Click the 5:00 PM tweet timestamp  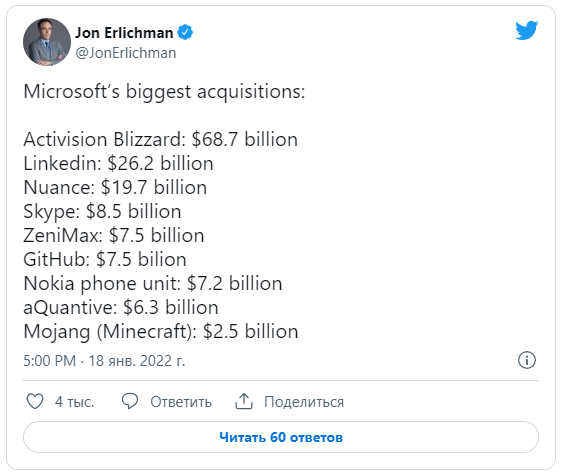click(49, 361)
